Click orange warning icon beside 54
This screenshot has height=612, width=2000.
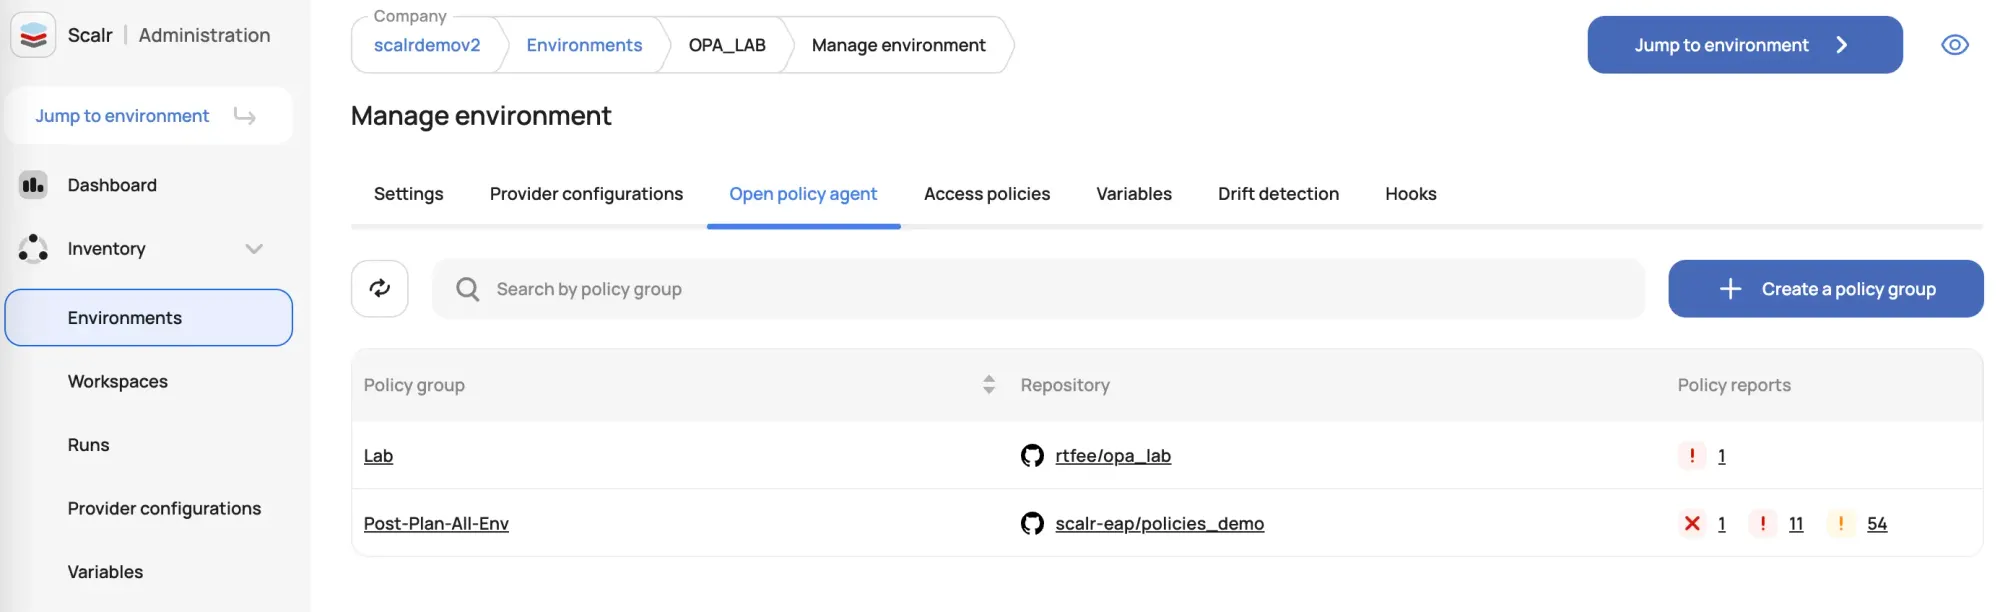pyautogui.click(x=1840, y=524)
